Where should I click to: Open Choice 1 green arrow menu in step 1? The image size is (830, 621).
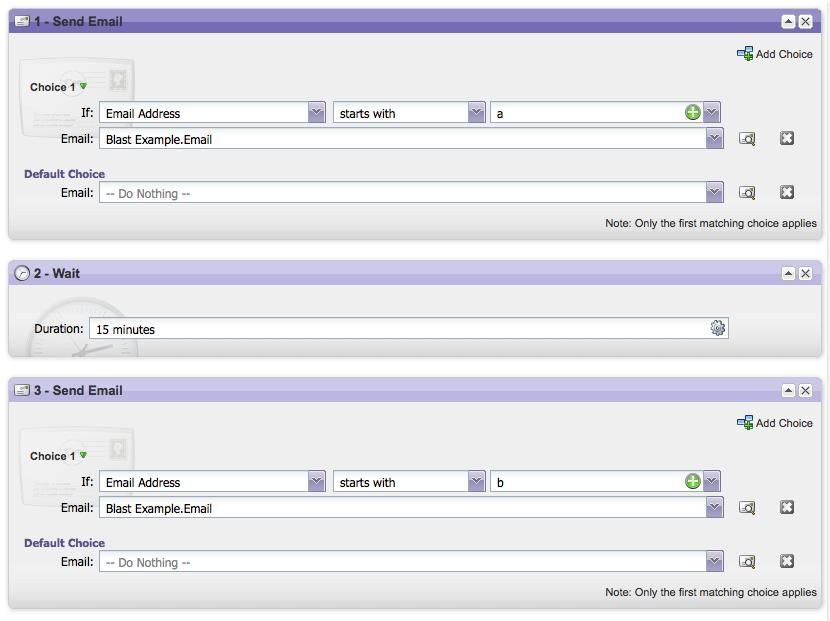83,87
